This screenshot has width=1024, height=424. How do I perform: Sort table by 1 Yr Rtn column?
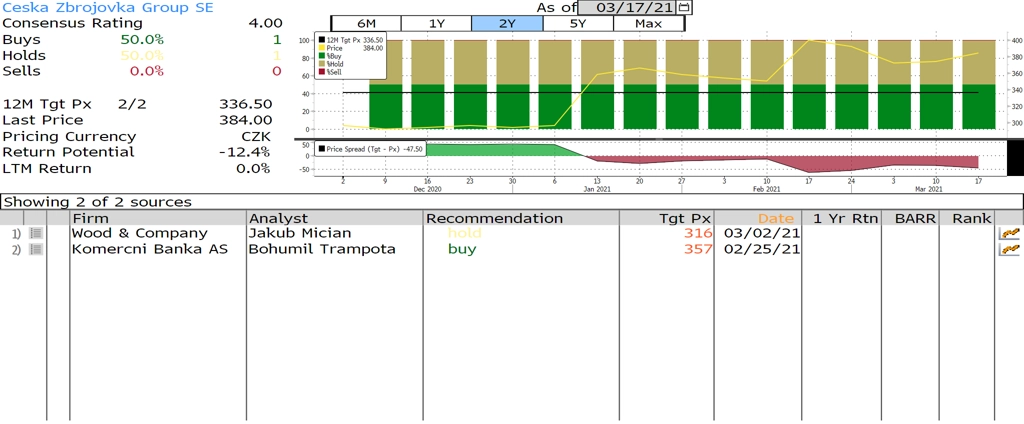point(841,218)
